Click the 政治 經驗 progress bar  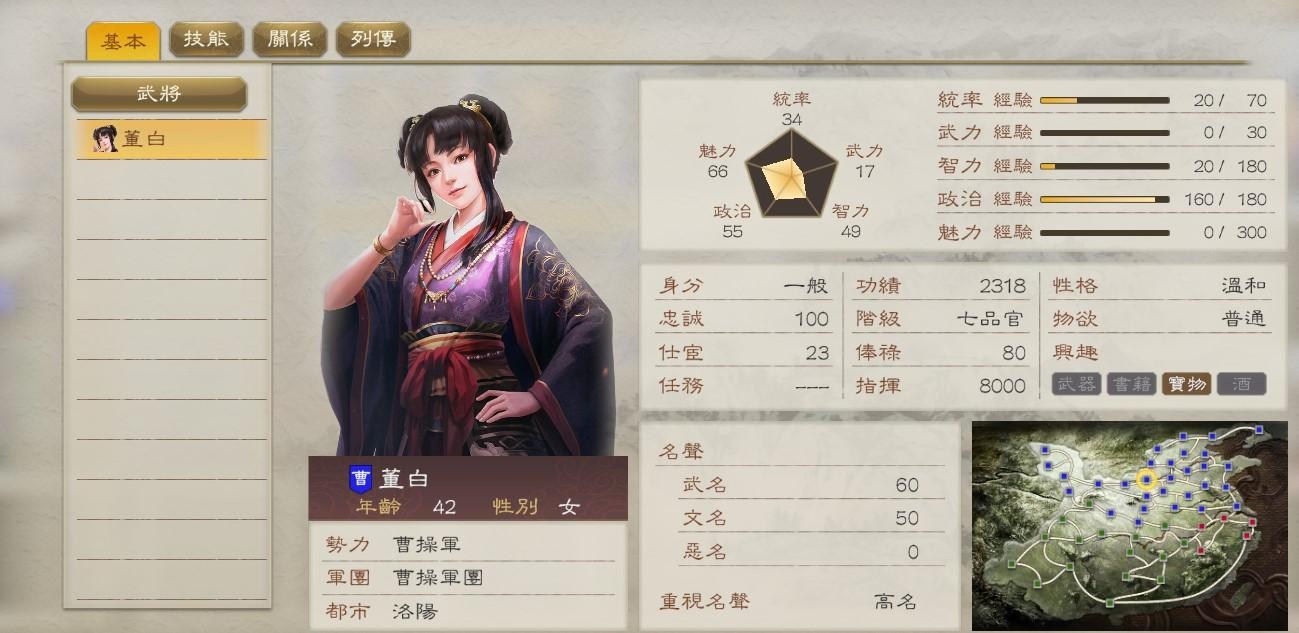pyautogui.click(x=1105, y=199)
